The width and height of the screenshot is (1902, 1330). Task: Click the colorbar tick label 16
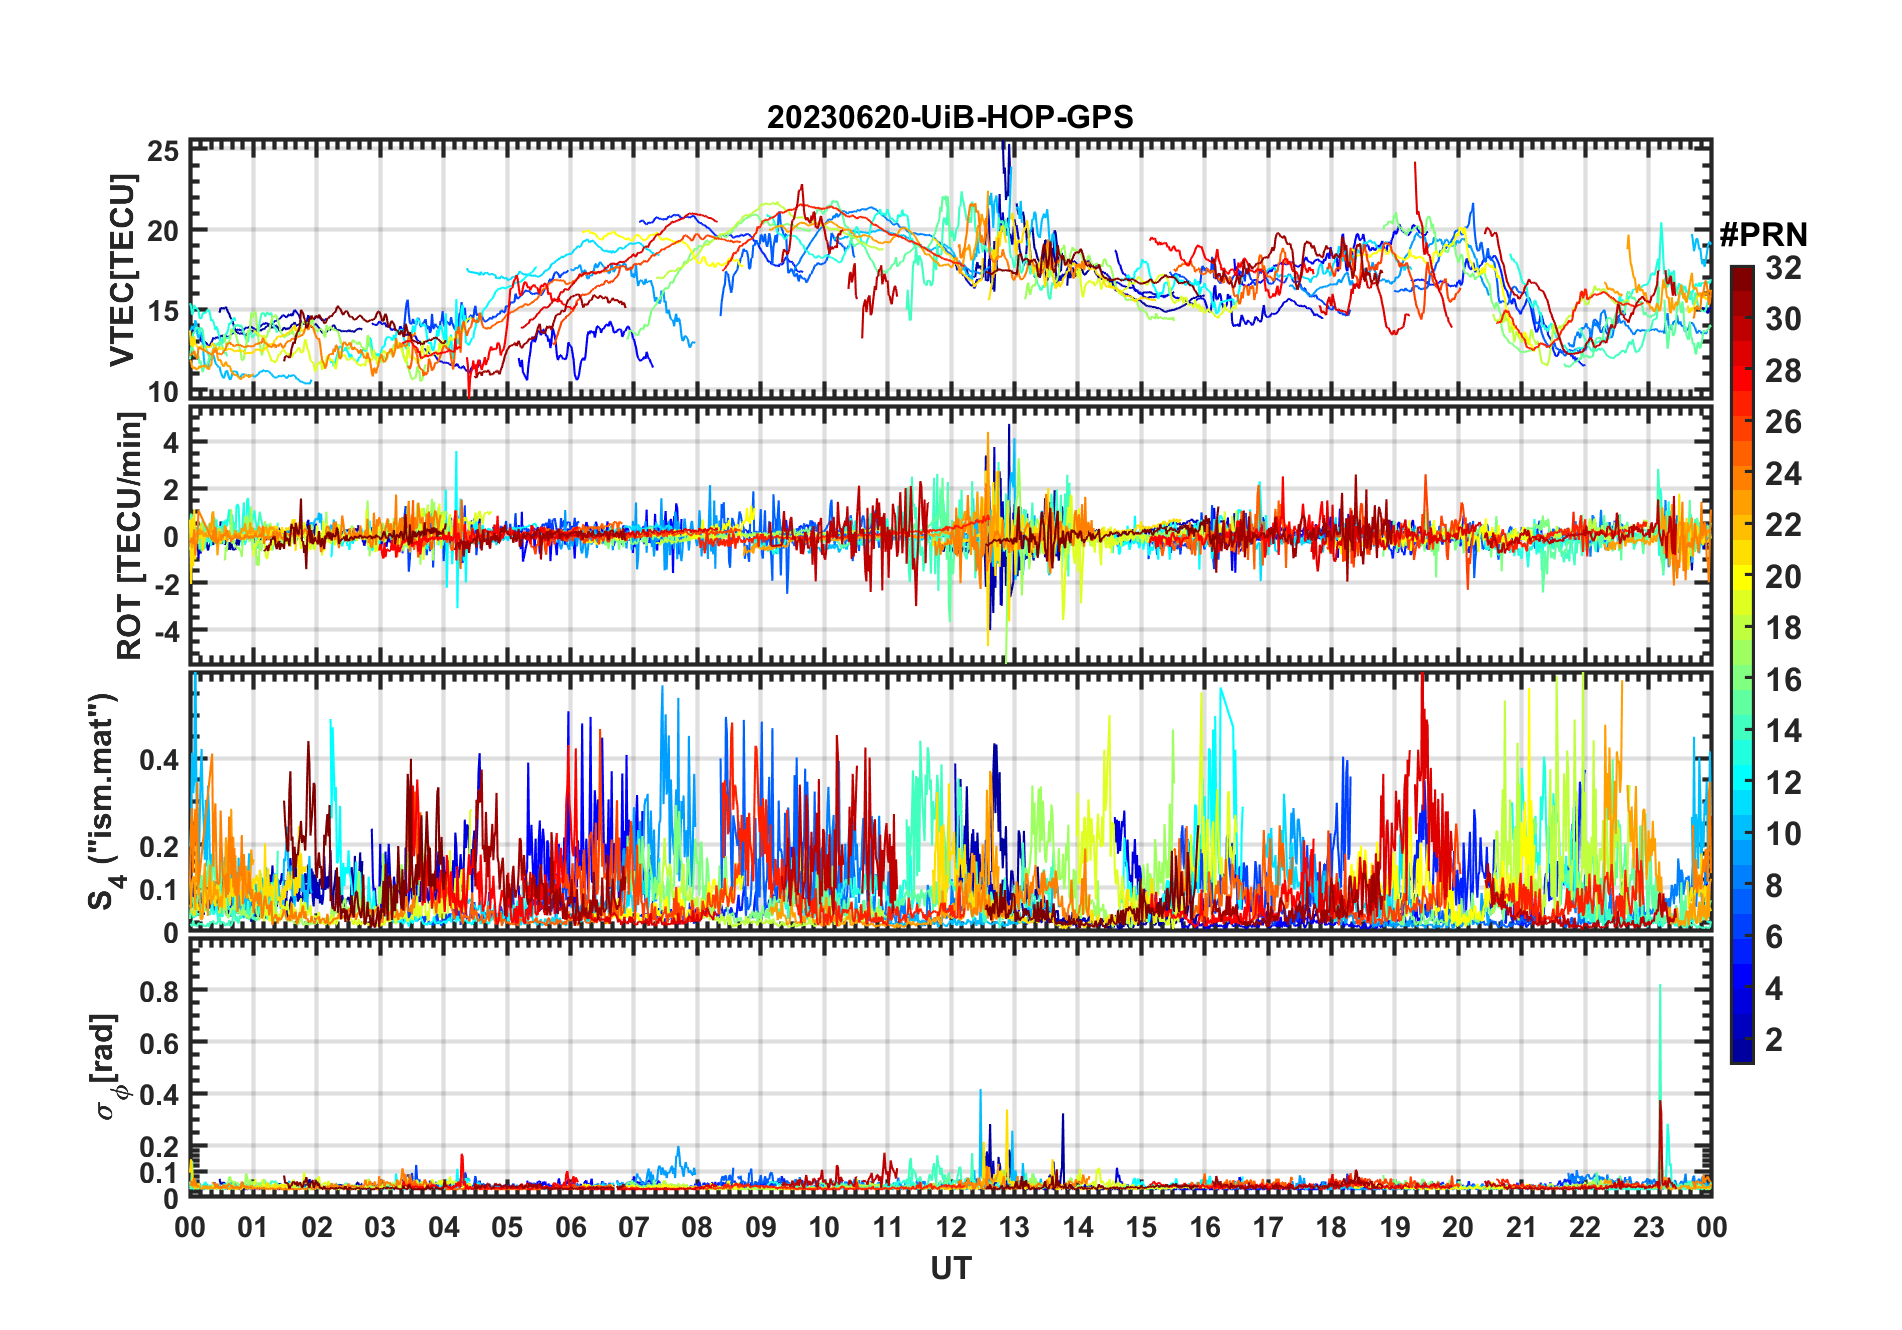(1783, 680)
